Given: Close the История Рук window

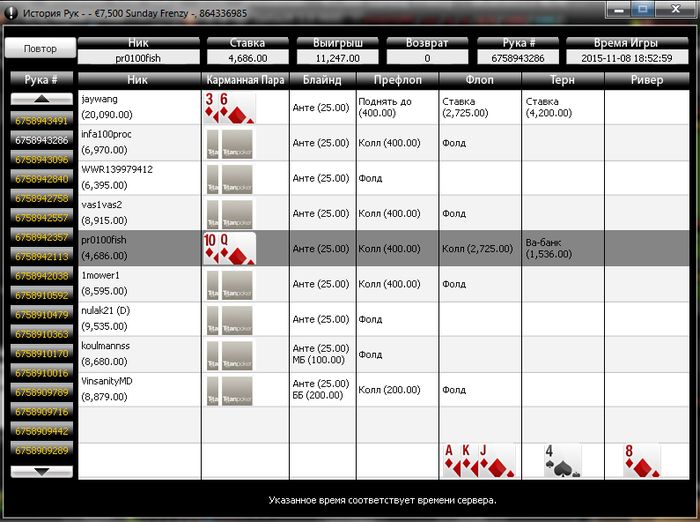Looking at the screenshot, I should (x=675, y=9).
